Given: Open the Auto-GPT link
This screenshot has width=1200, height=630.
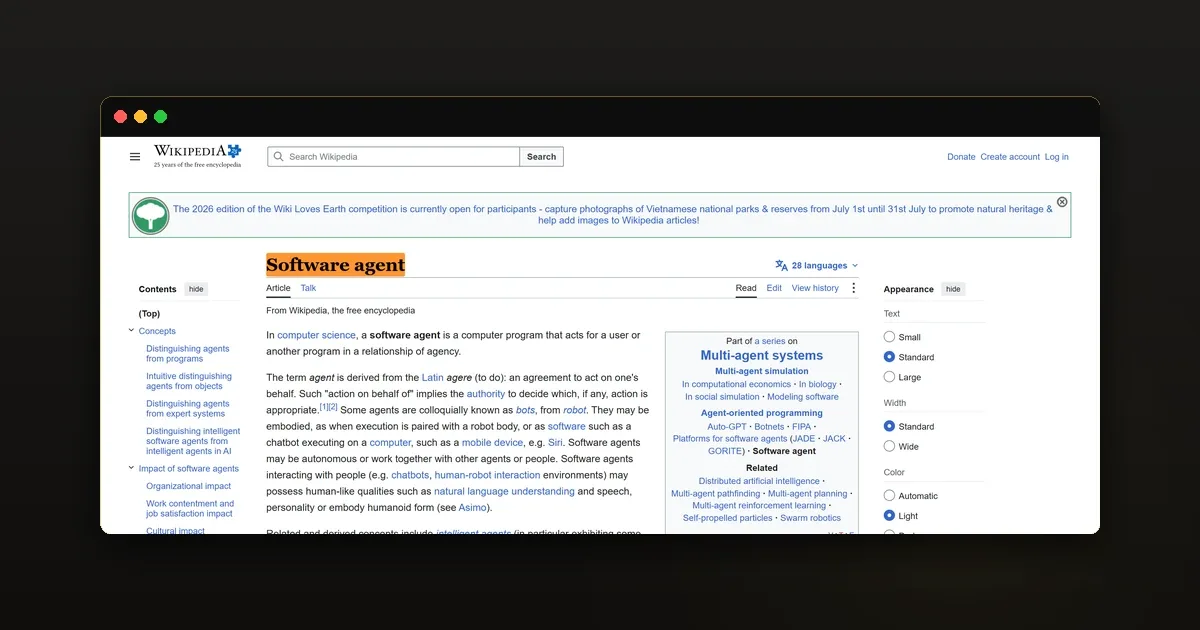Looking at the screenshot, I should click(727, 427).
